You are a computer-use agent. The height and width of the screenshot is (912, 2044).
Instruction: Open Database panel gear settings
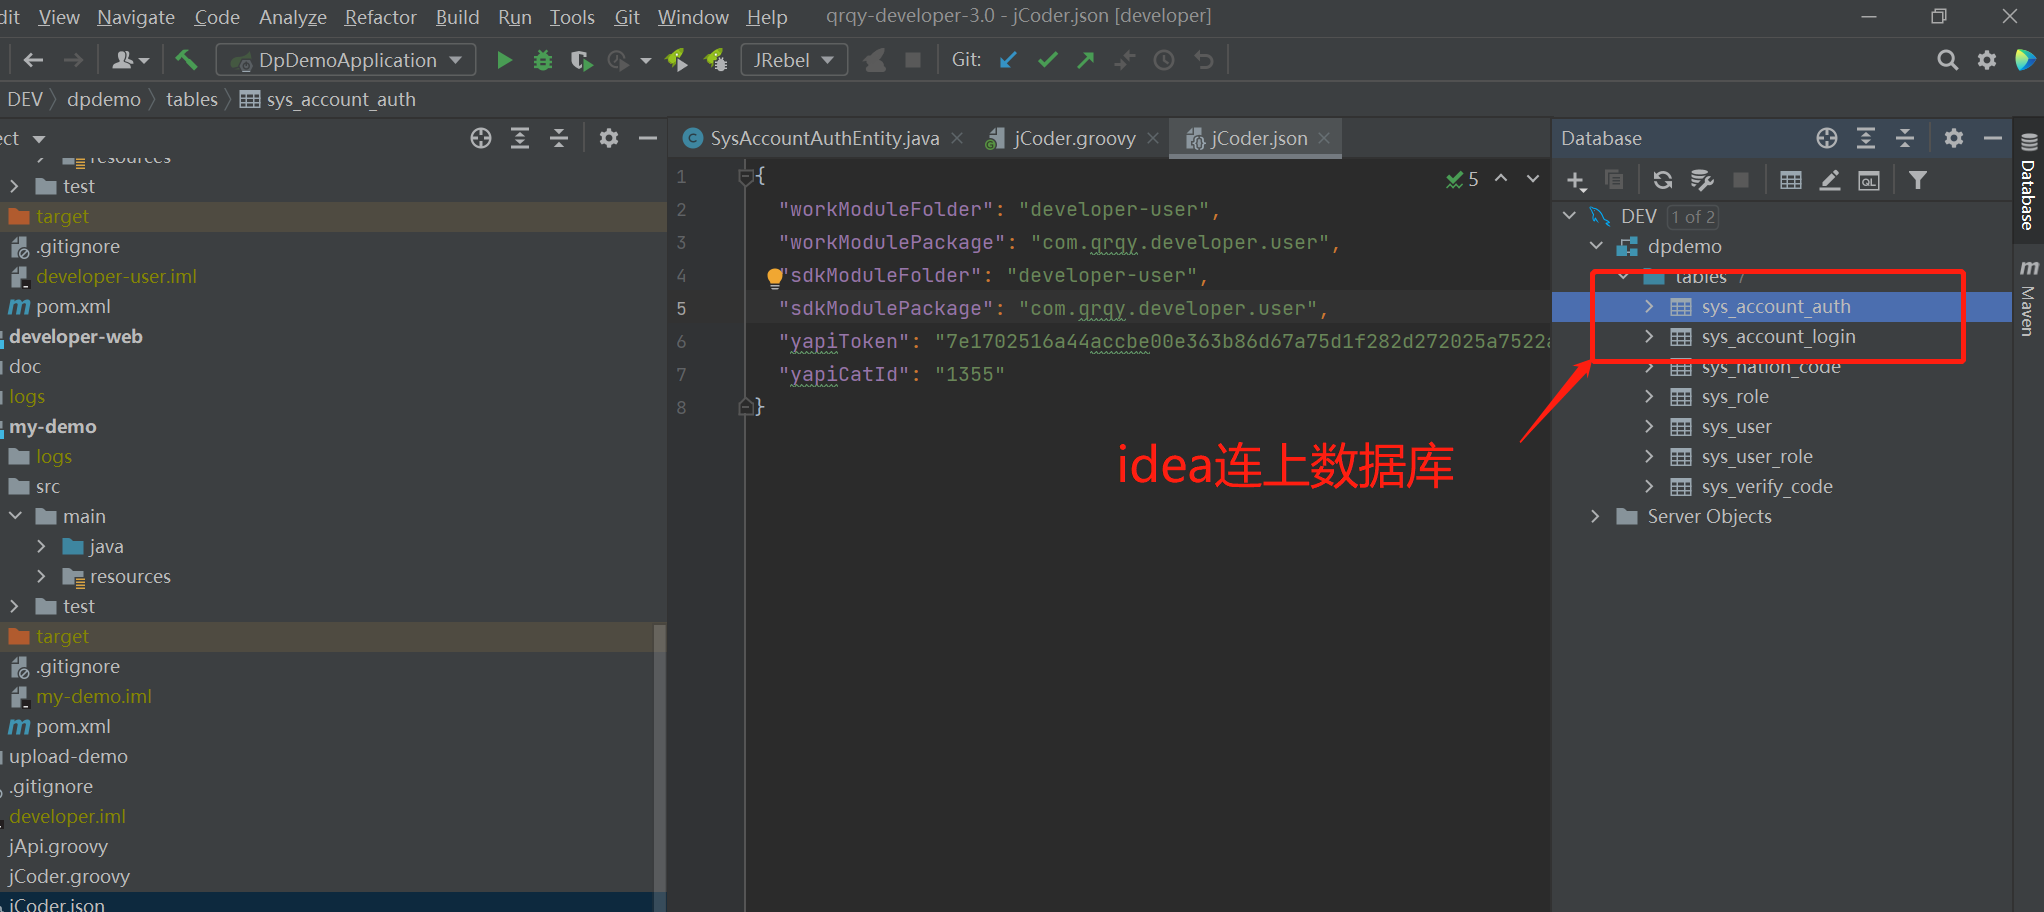(x=1954, y=138)
